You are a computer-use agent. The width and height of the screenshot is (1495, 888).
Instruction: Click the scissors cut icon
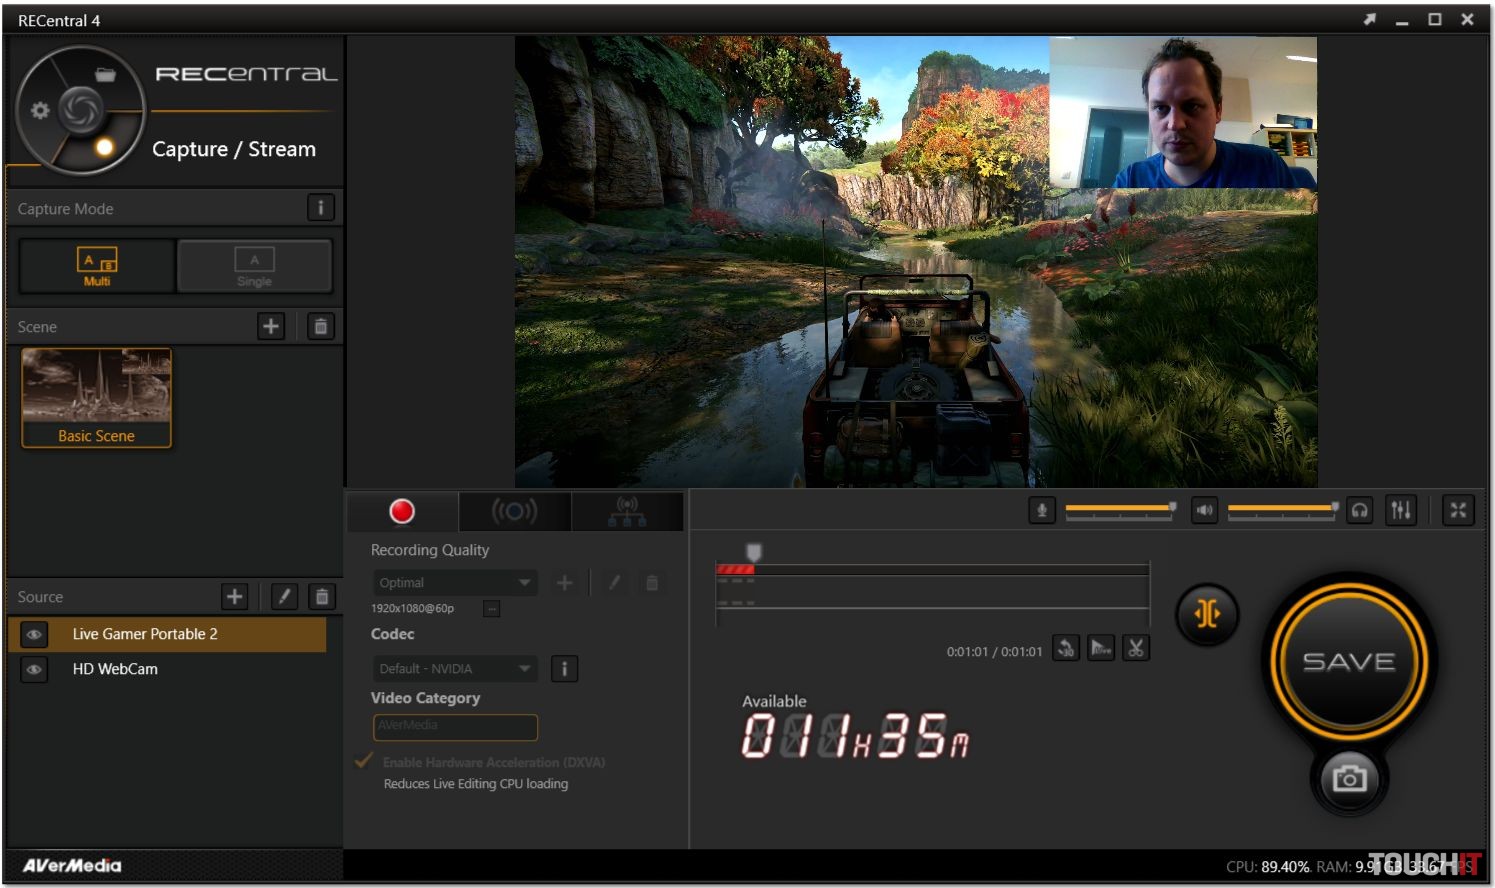(1135, 648)
